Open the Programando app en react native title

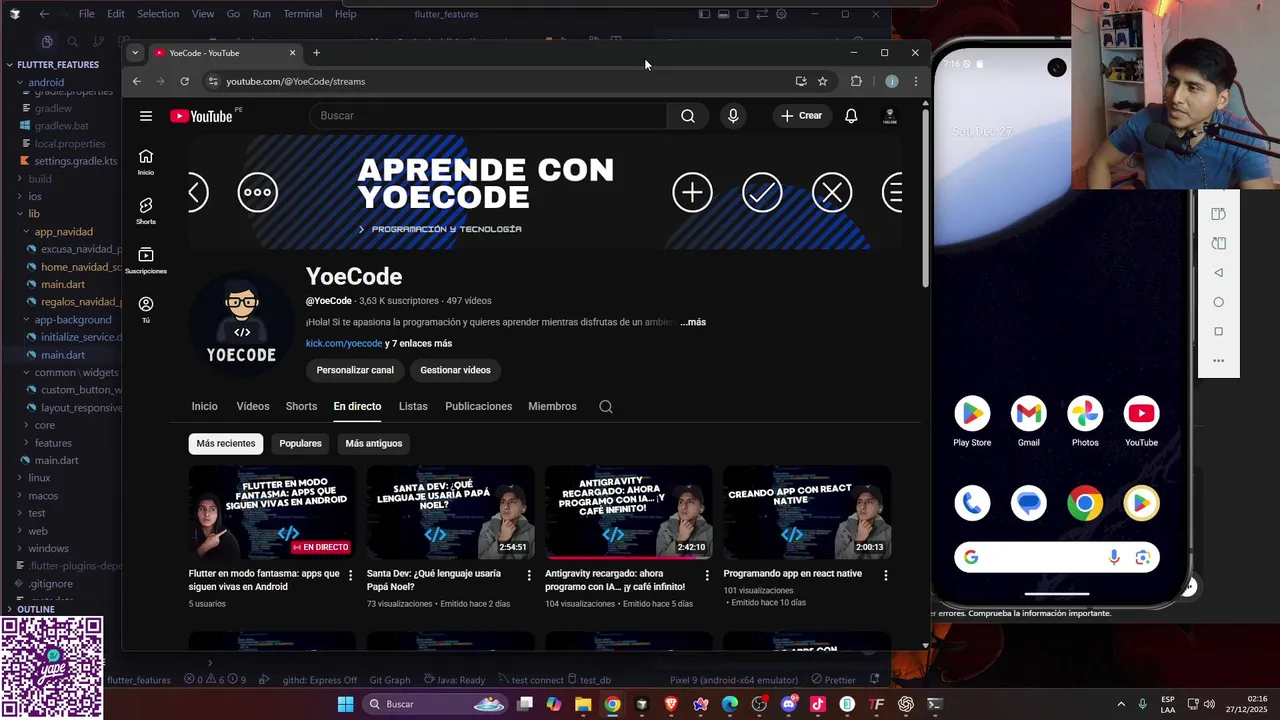(x=792, y=574)
